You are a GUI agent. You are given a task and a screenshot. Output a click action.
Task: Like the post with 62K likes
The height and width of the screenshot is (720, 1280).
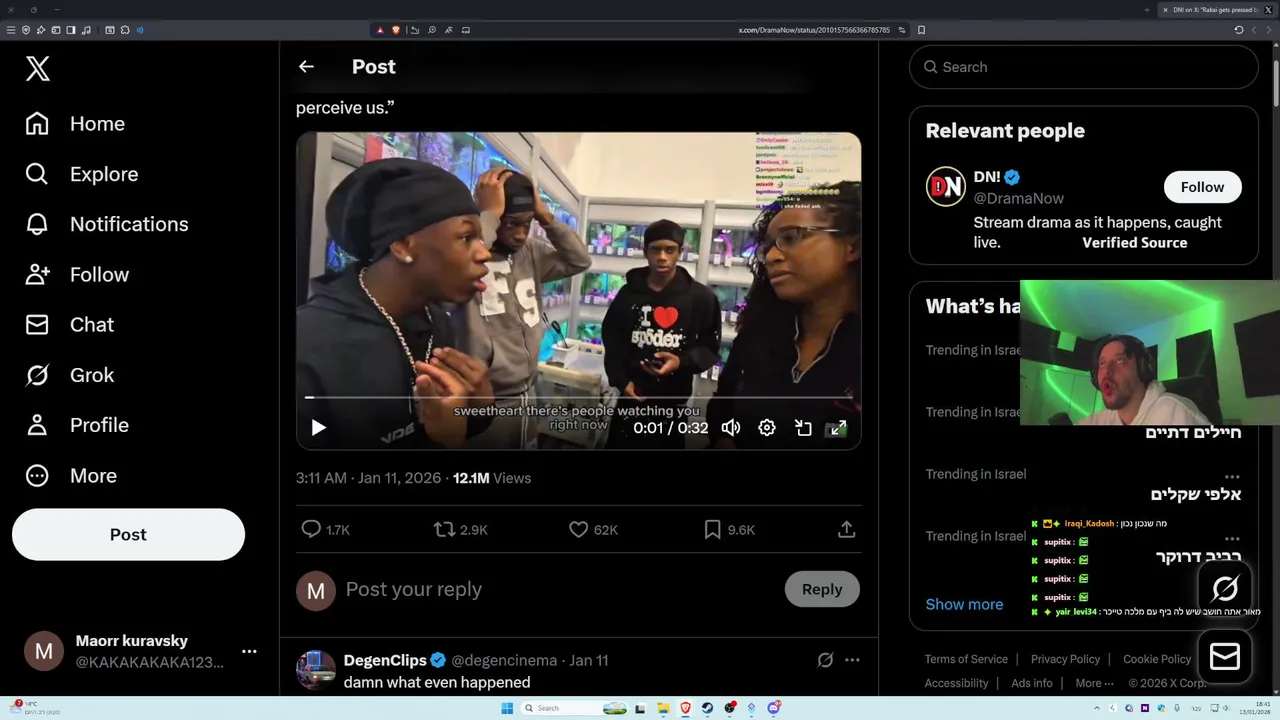pos(594,529)
